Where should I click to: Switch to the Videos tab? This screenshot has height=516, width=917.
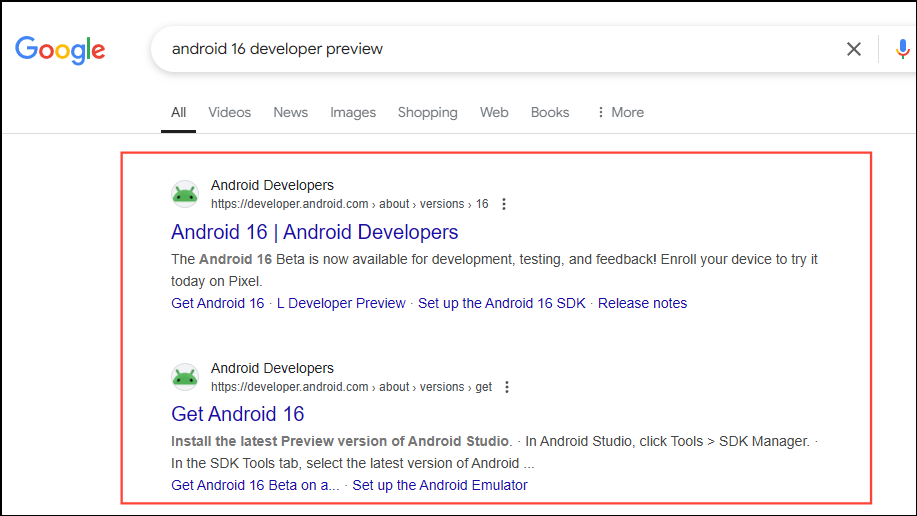[229, 112]
